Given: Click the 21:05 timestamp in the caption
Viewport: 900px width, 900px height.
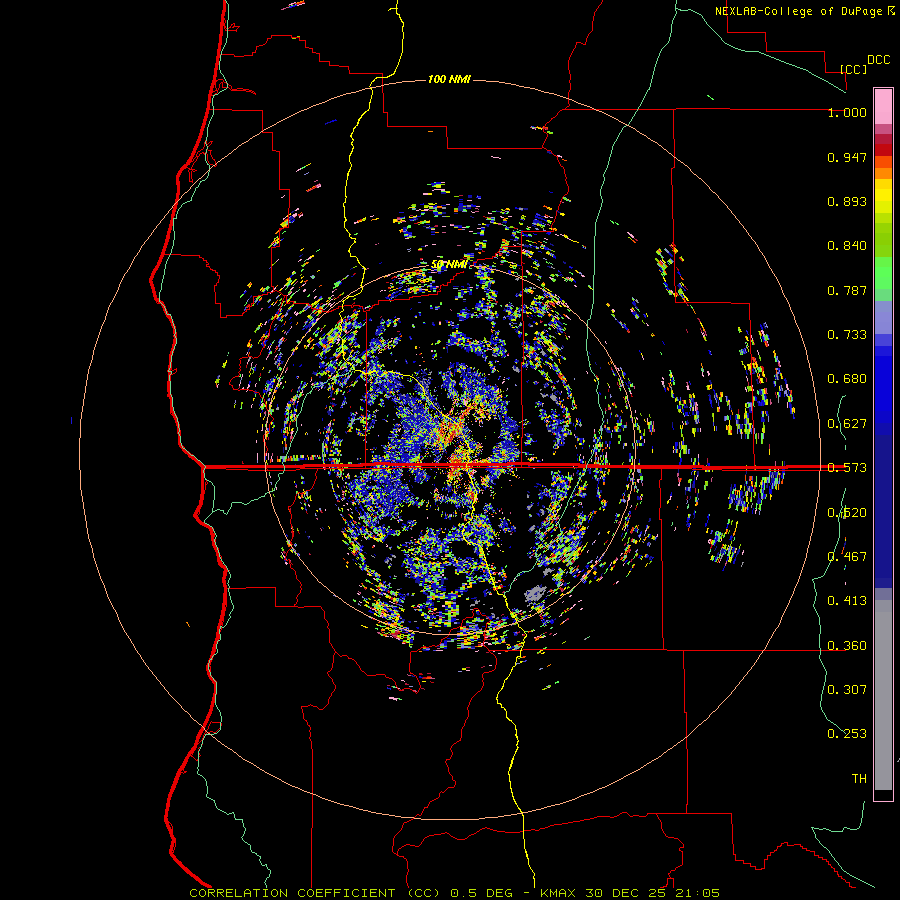Looking at the screenshot, I should coord(697,893).
